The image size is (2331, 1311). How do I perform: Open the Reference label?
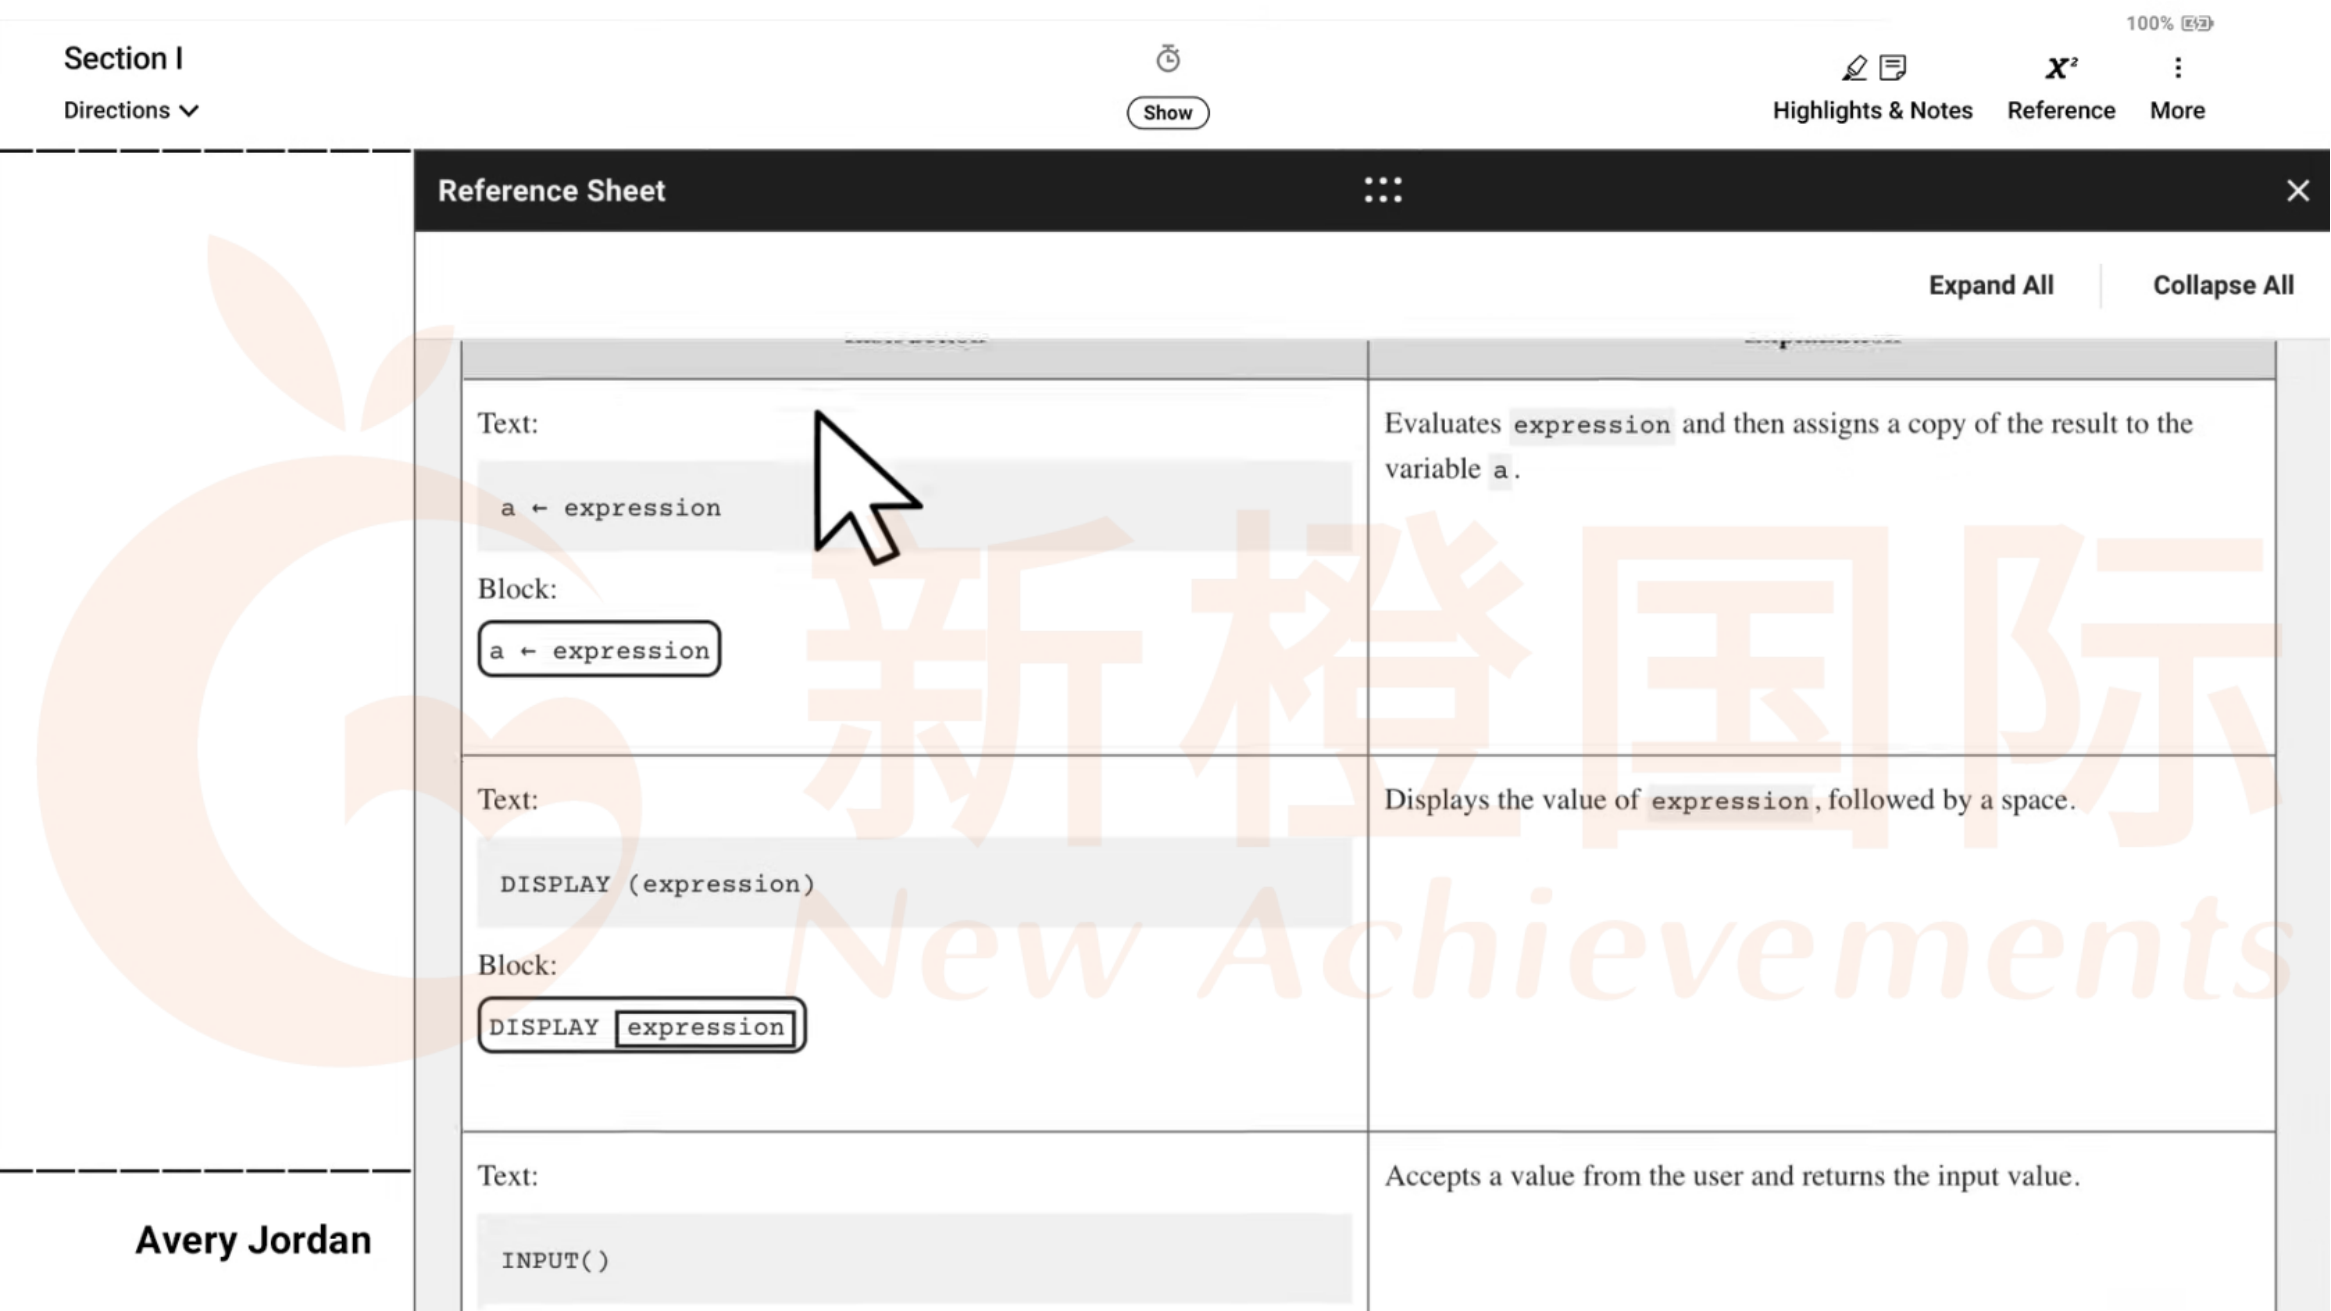point(2061,110)
